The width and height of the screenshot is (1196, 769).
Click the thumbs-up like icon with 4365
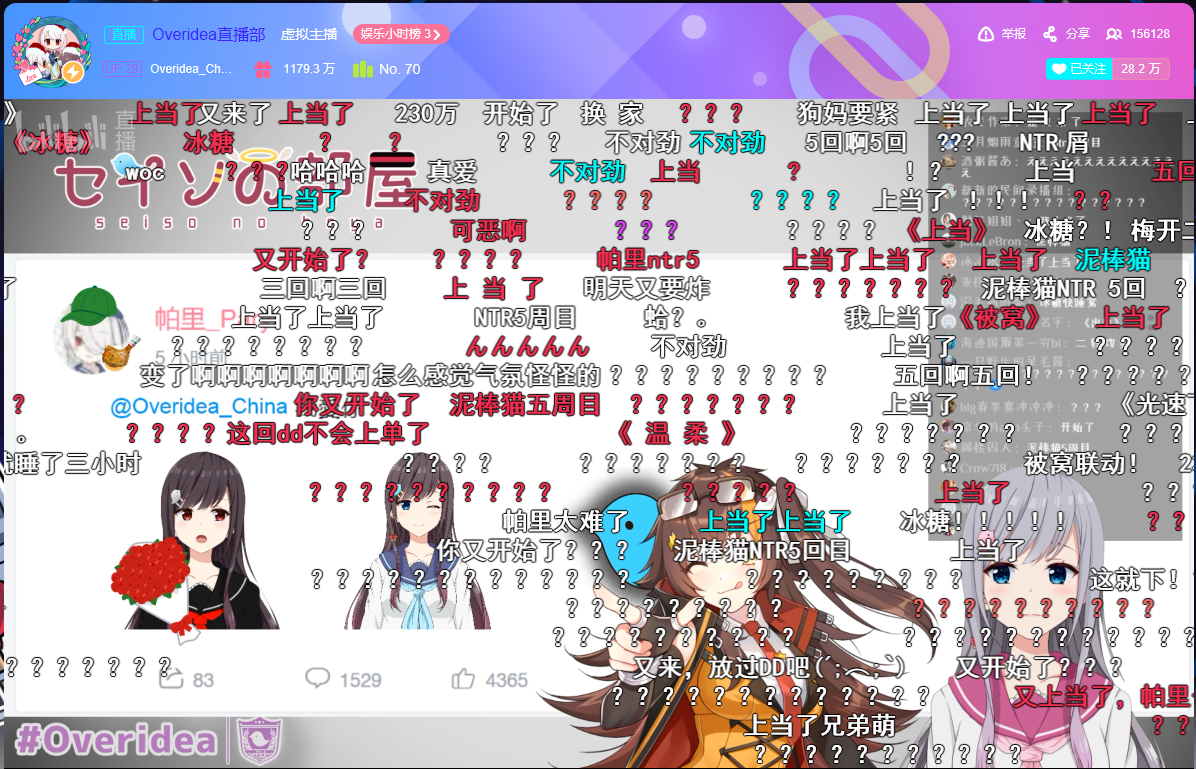tap(462, 679)
